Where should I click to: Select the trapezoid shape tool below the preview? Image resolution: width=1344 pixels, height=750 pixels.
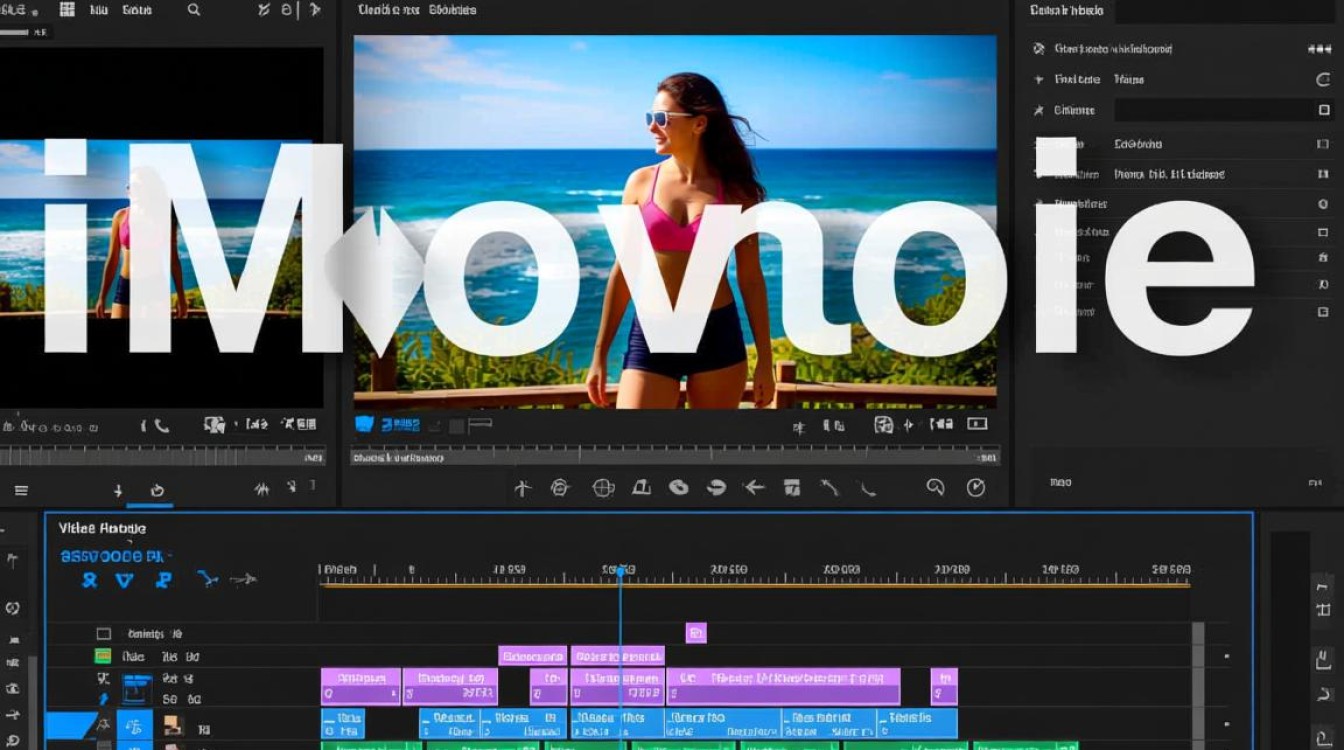click(x=642, y=487)
